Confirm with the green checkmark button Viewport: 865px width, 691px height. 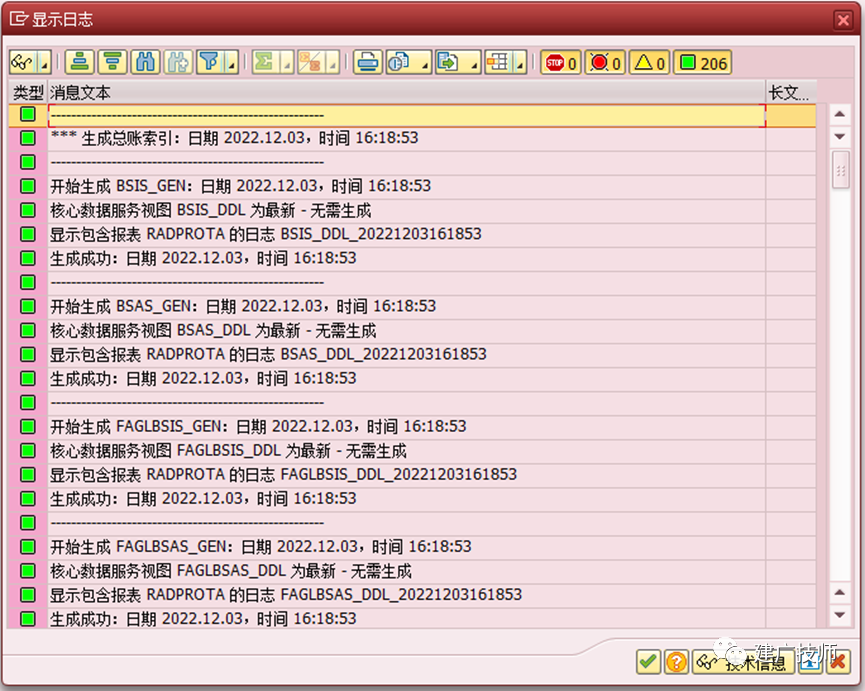(x=648, y=661)
